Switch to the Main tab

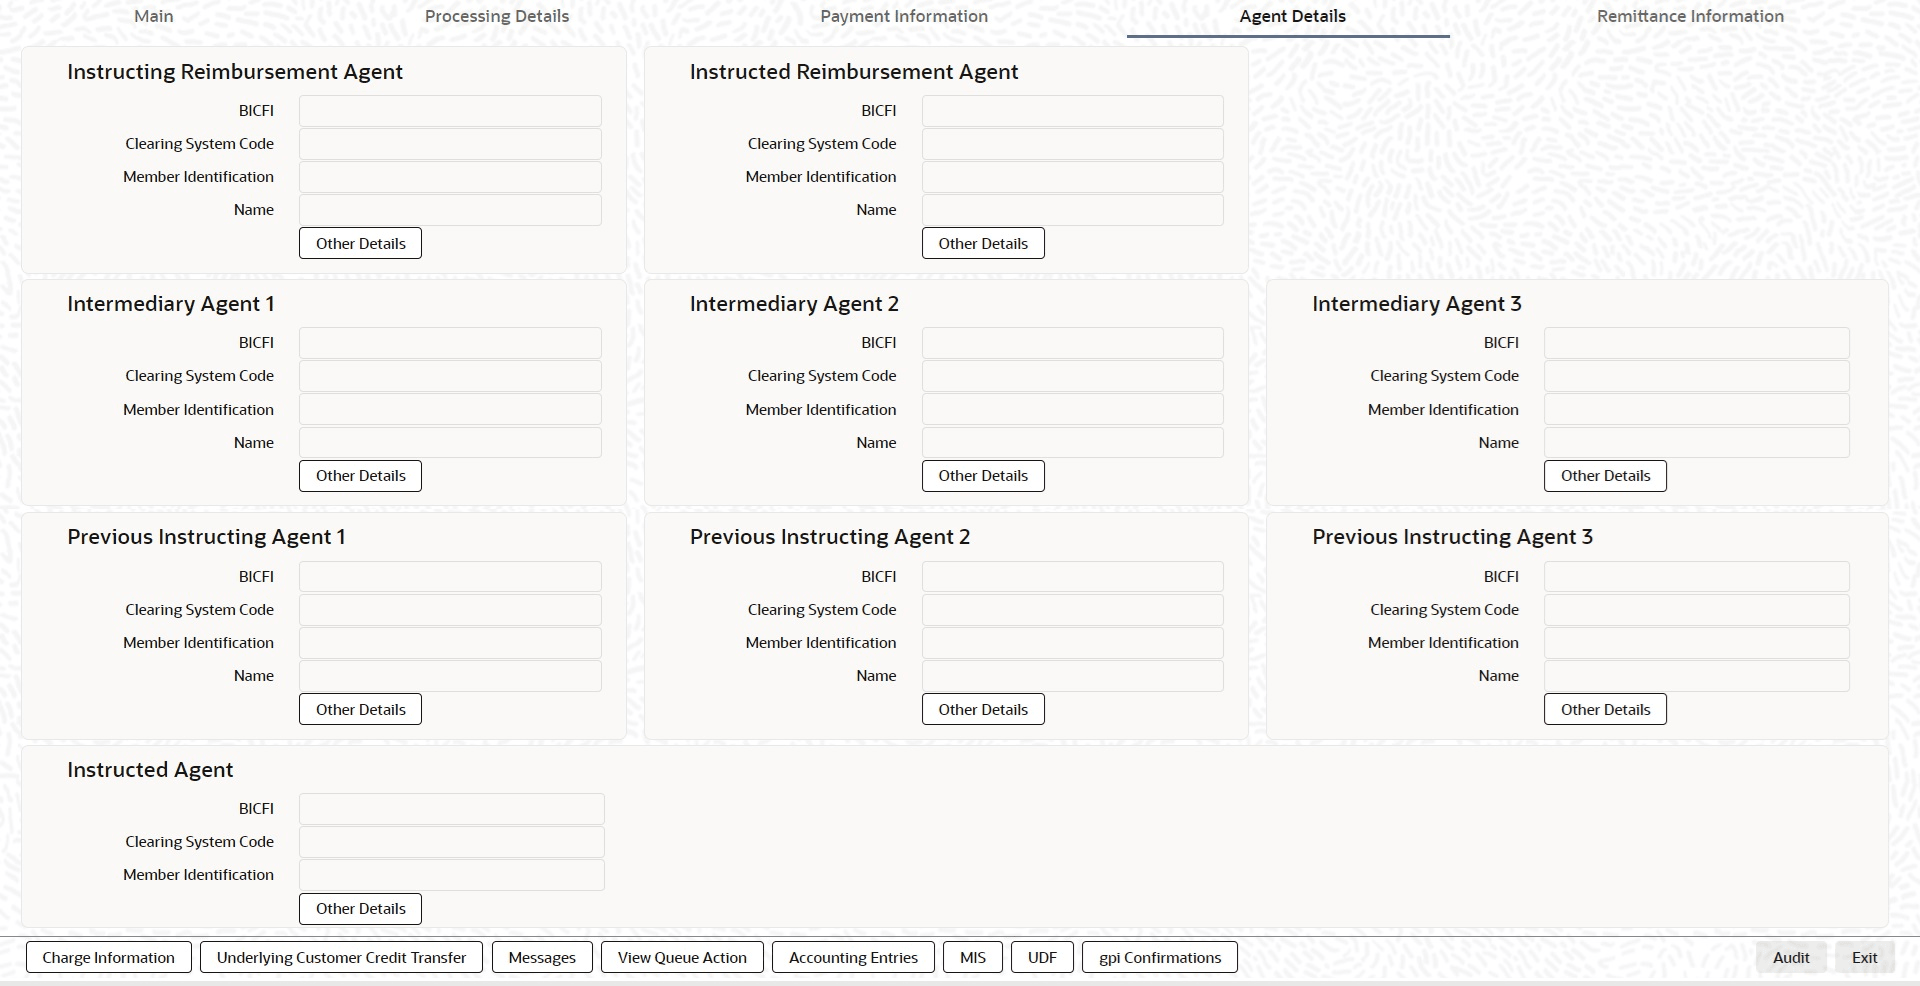(154, 16)
